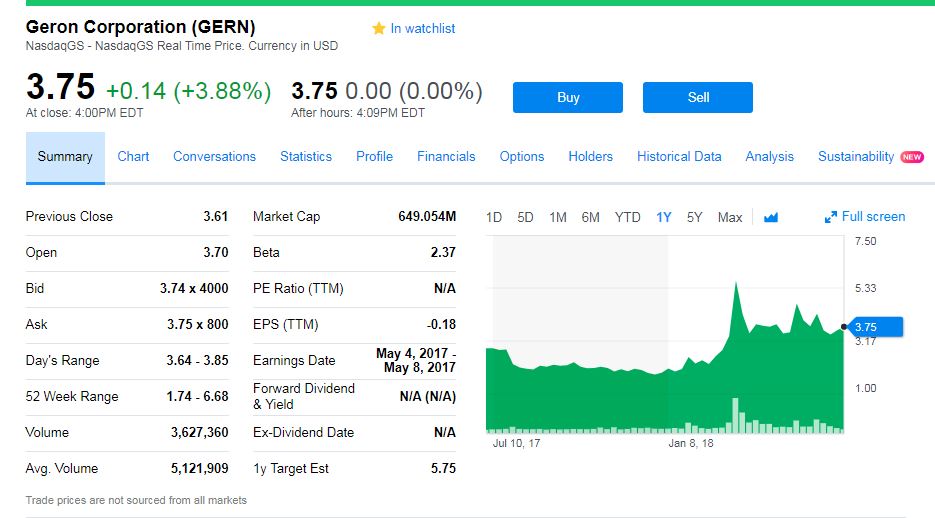Go to the Analysis tab
Viewport: 935px width, 518px height.
point(769,156)
